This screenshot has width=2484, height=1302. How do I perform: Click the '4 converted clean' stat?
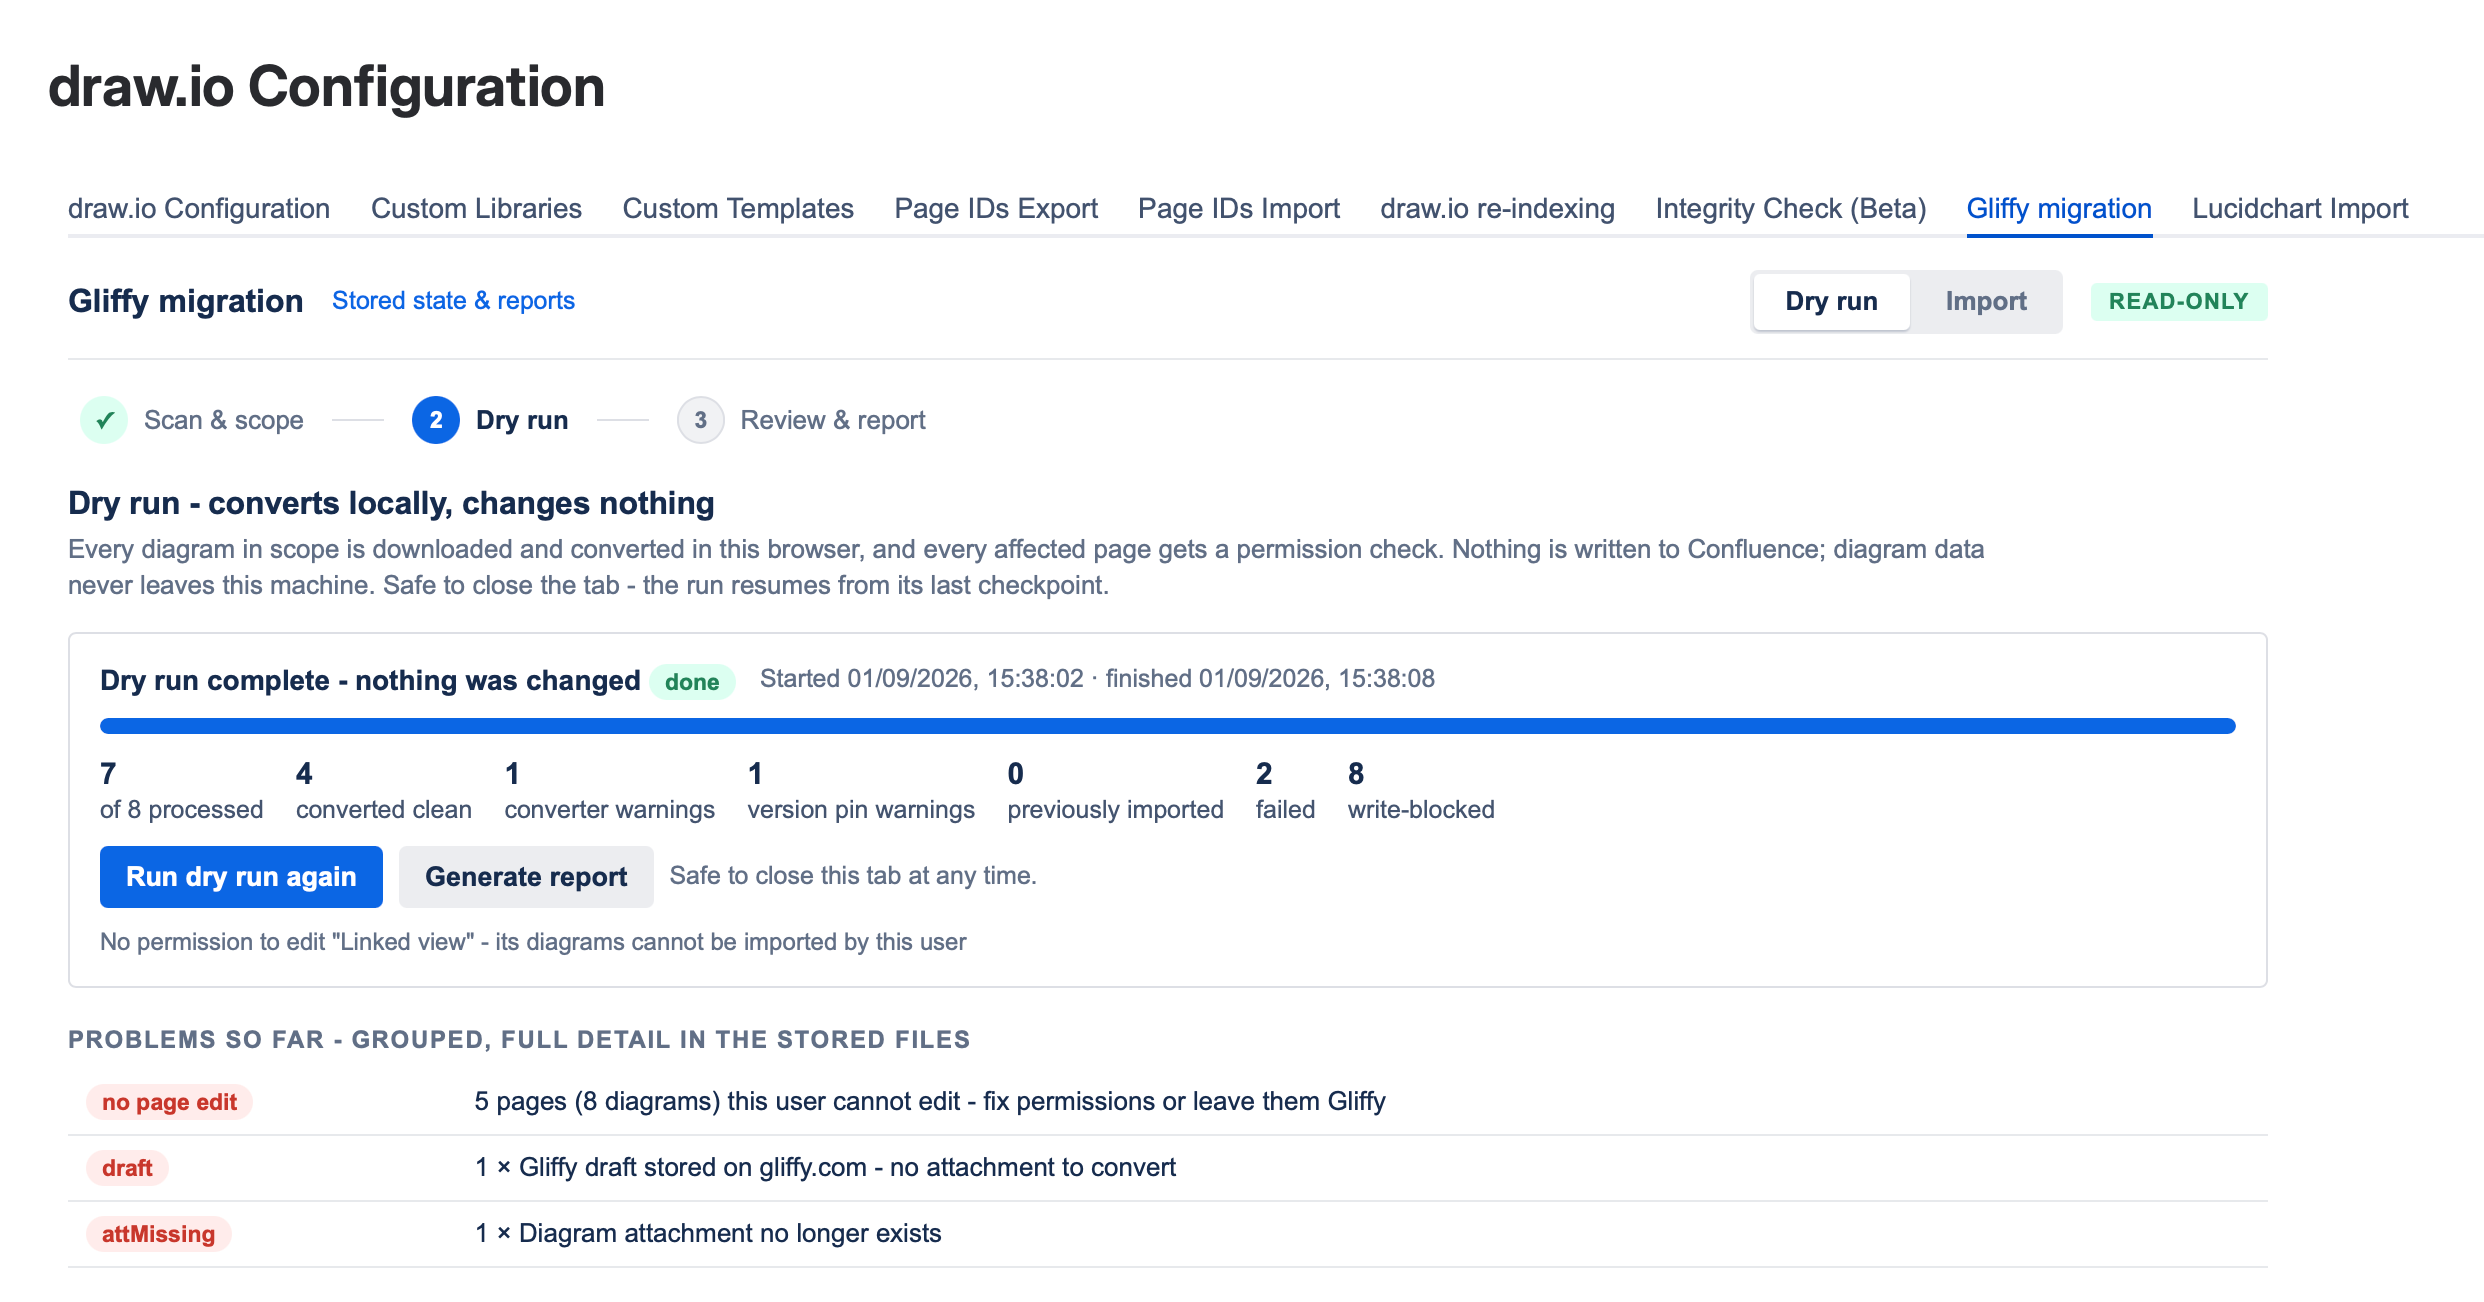(x=383, y=791)
